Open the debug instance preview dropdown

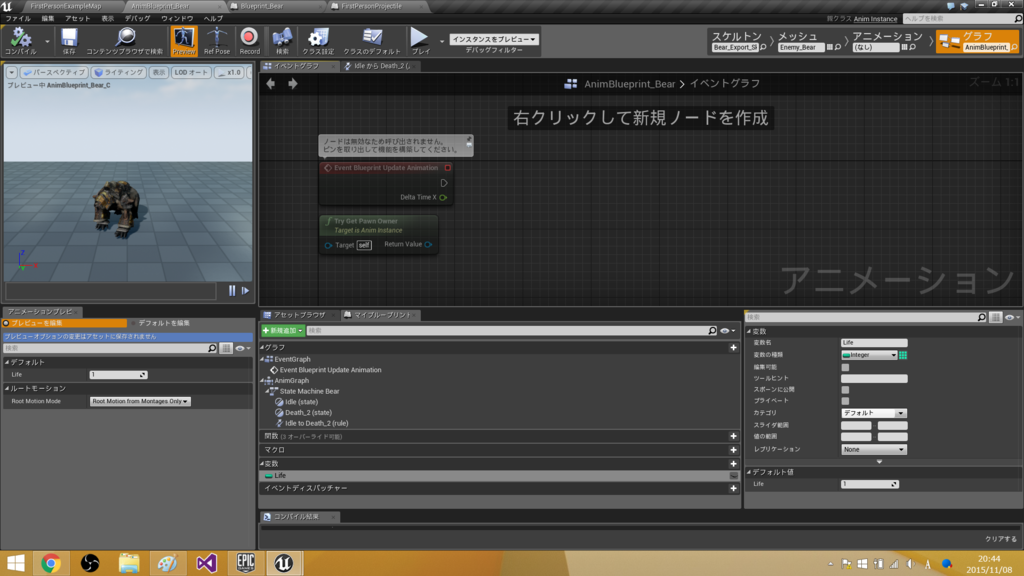click(x=494, y=39)
